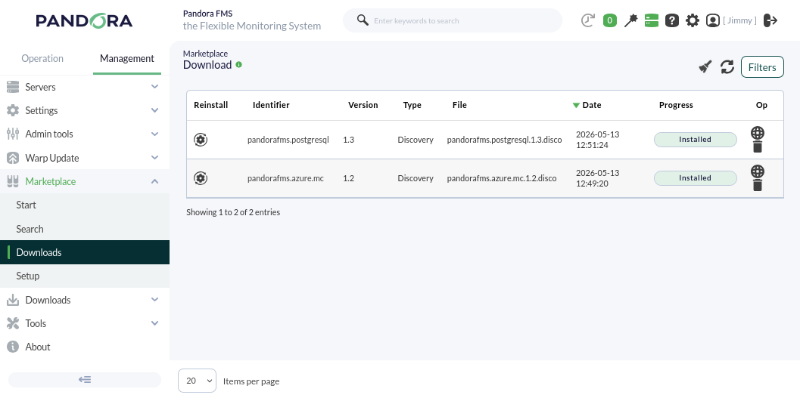Switch to the Operation tab
Screen dimensions: 800x401
pyautogui.click(x=42, y=58)
